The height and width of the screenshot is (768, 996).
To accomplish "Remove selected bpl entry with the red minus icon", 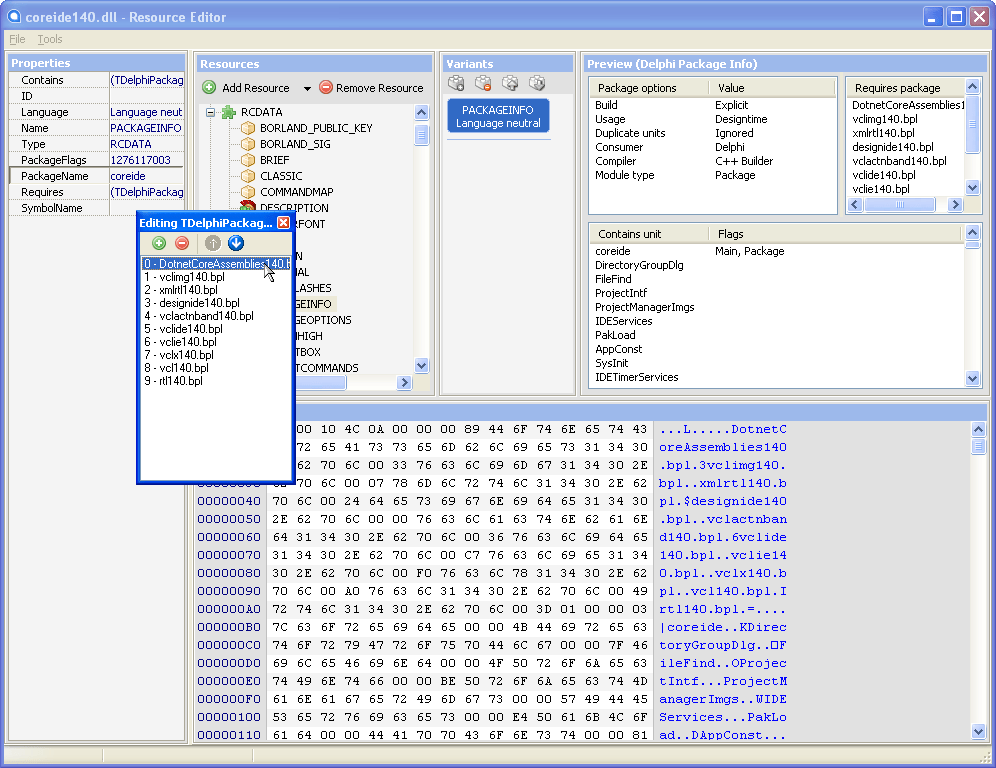I will [182, 242].
